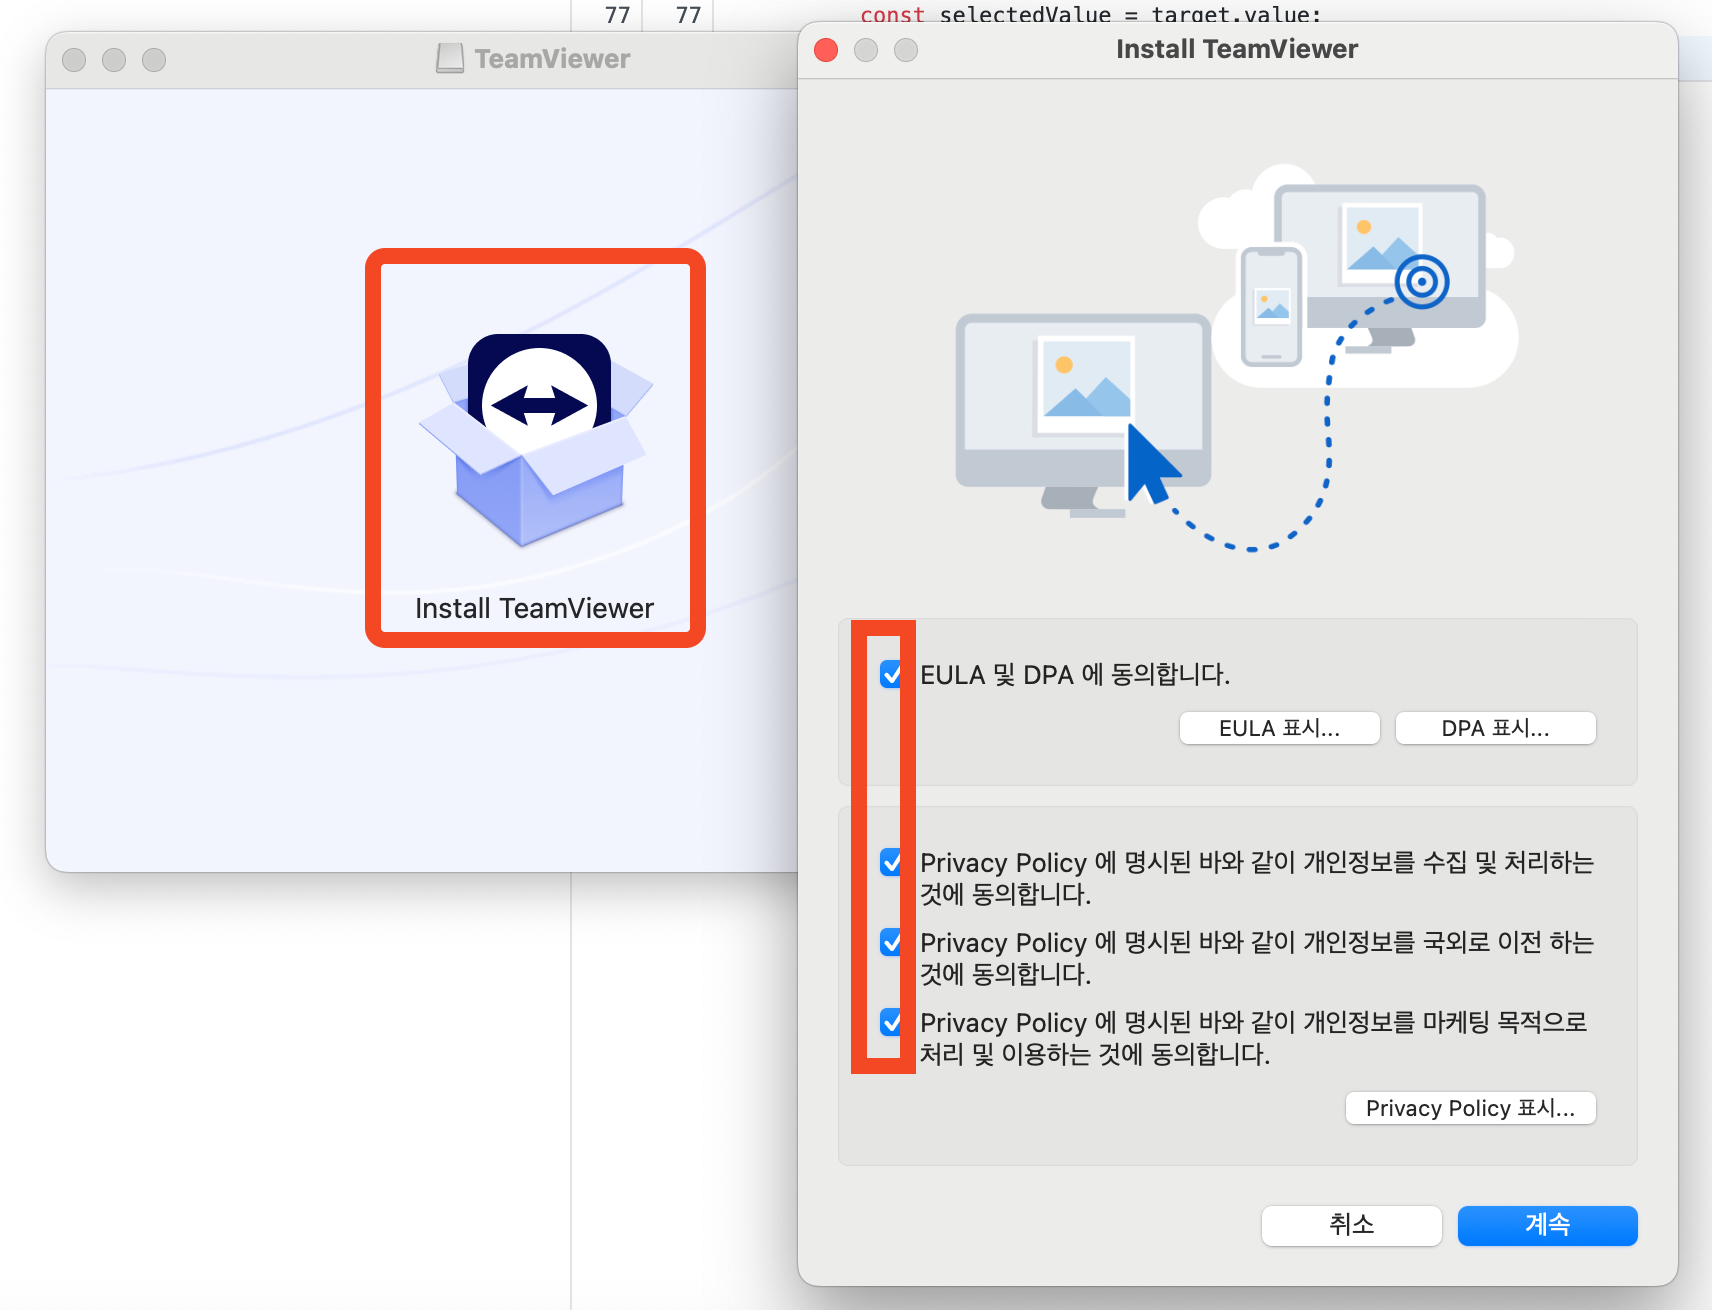Open the DPA 표시... button
The image size is (1712, 1310).
click(x=1496, y=728)
